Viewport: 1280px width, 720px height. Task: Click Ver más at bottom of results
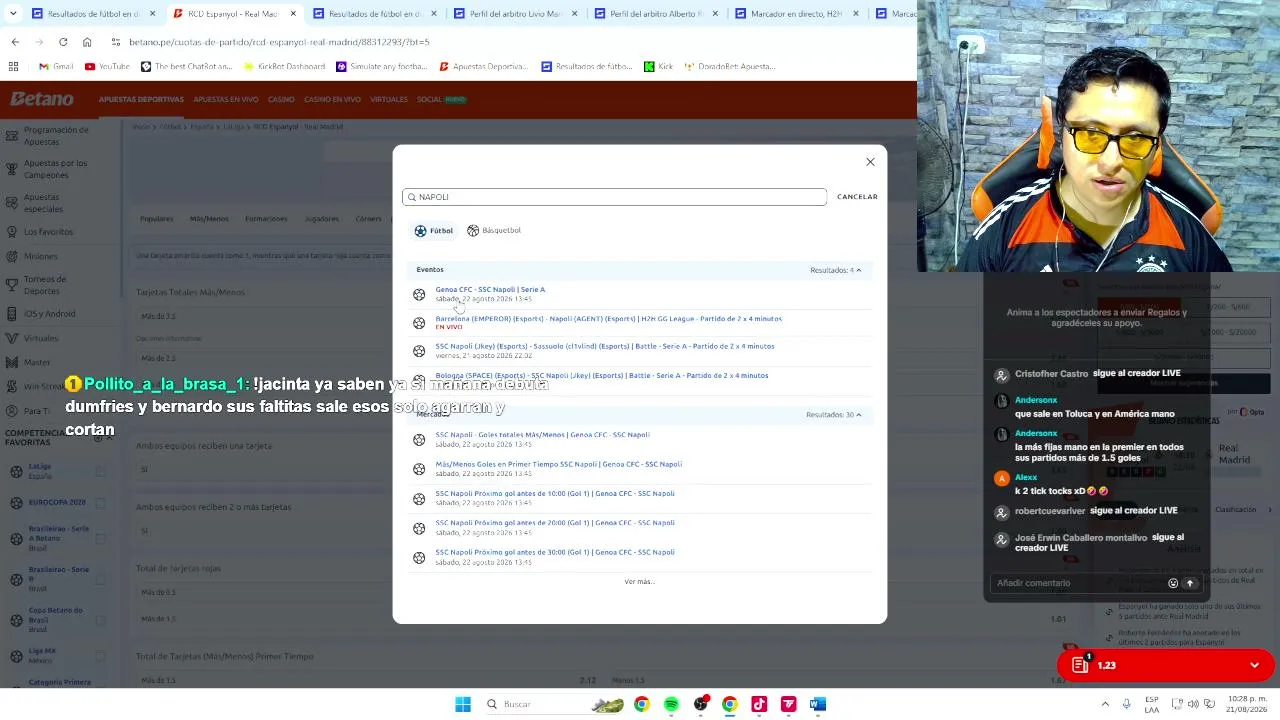coord(639,582)
